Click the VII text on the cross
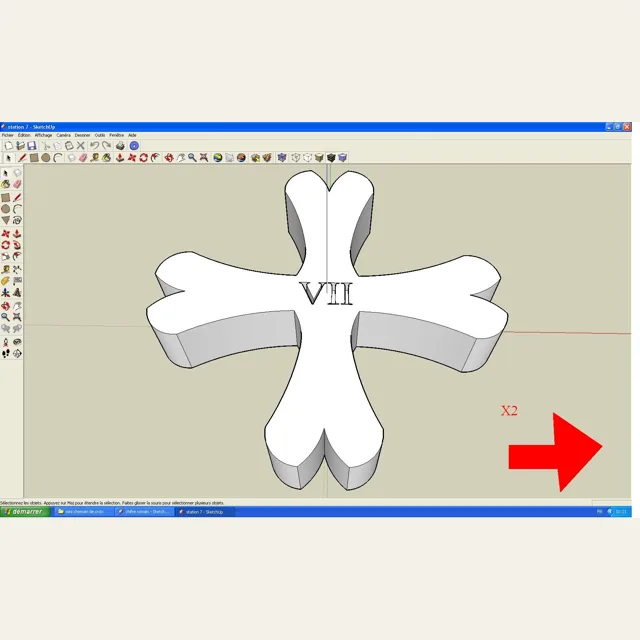 click(326, 293)
